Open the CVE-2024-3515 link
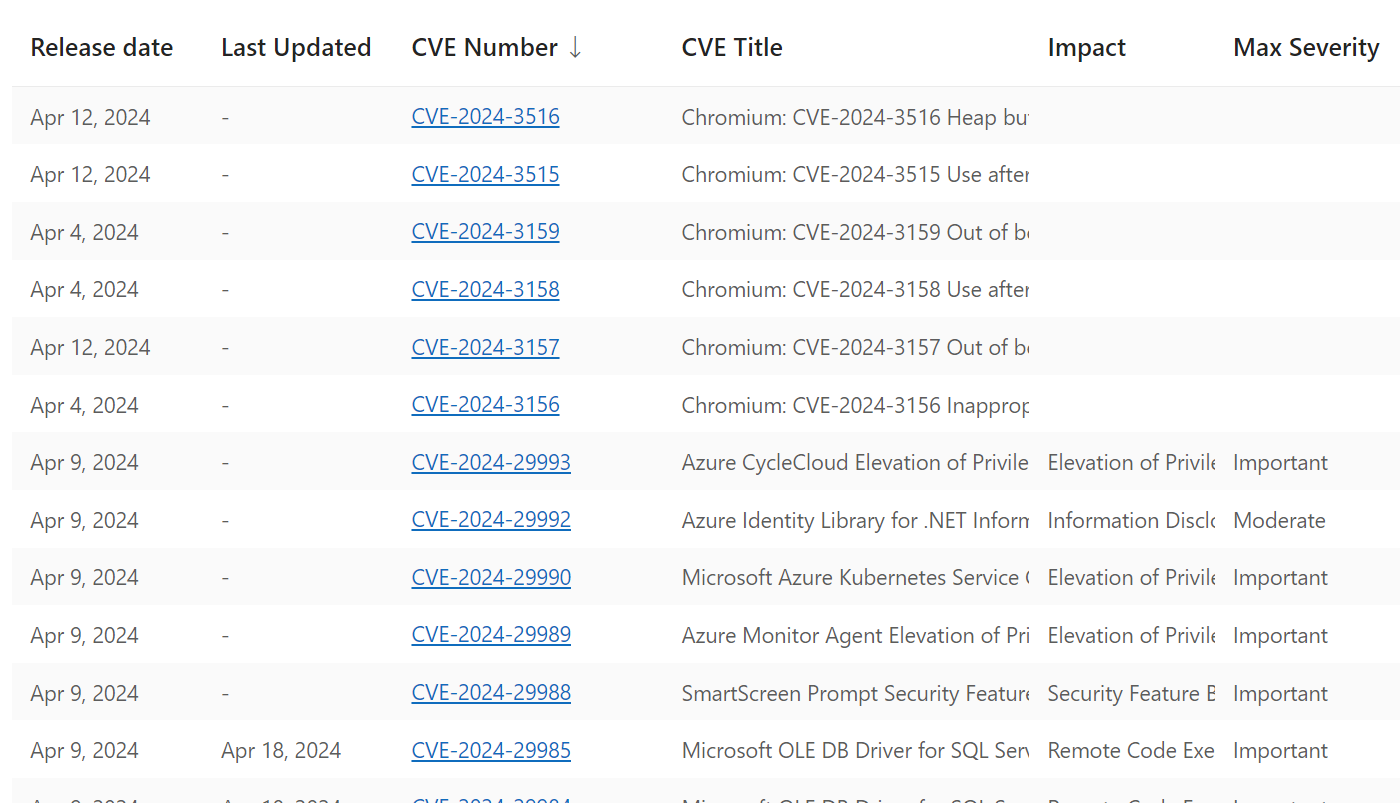 click(x=485, y=175)
